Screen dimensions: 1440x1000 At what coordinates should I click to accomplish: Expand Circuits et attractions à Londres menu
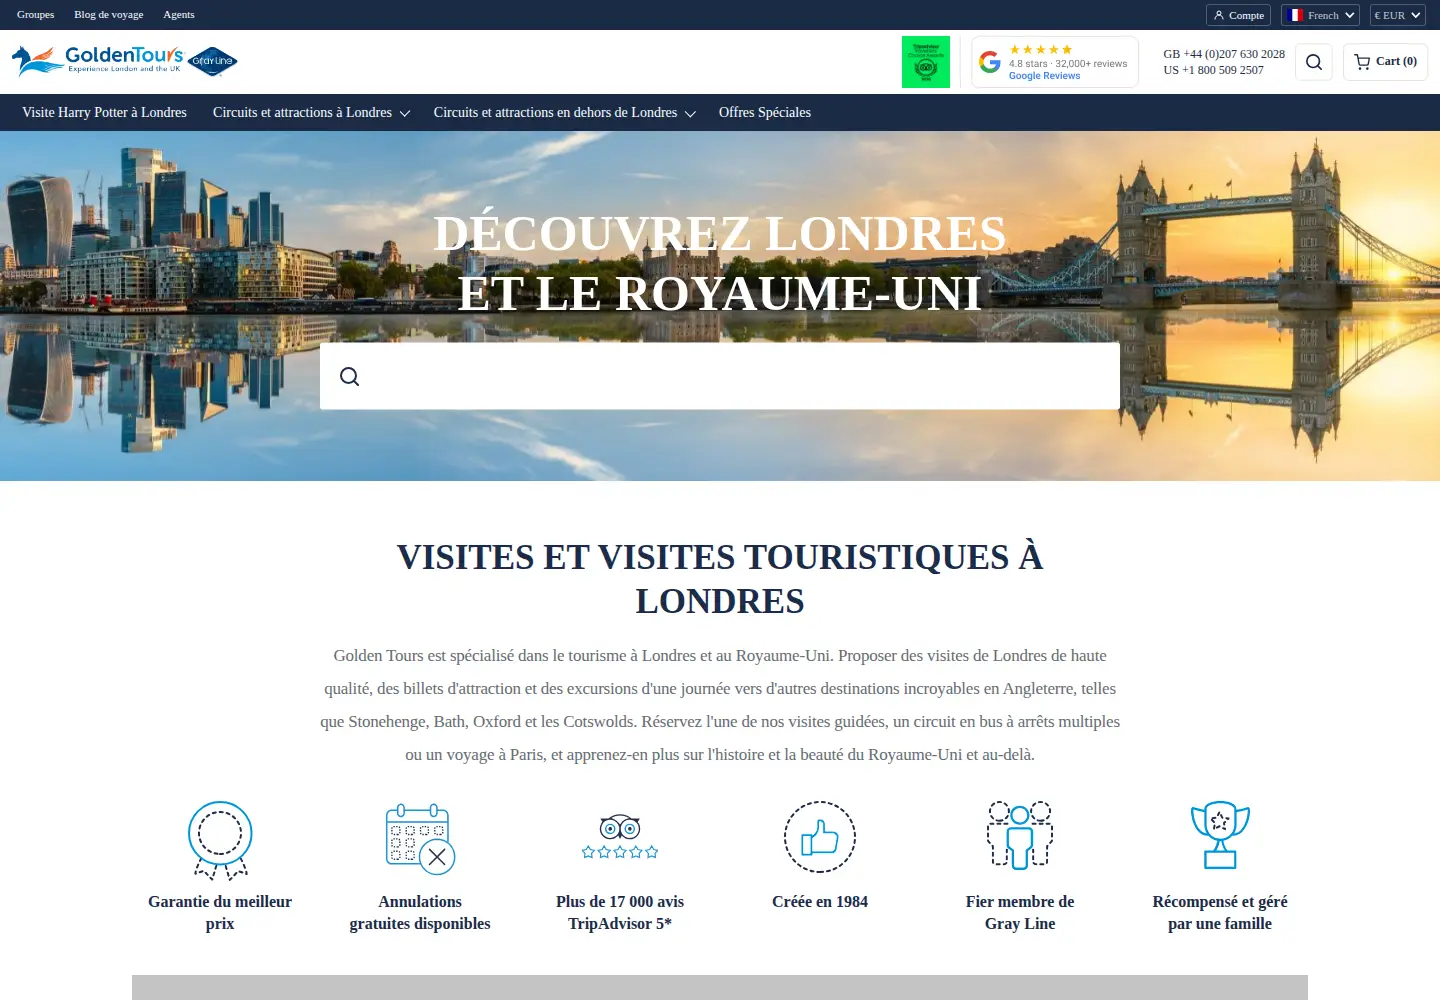point(311,112)
